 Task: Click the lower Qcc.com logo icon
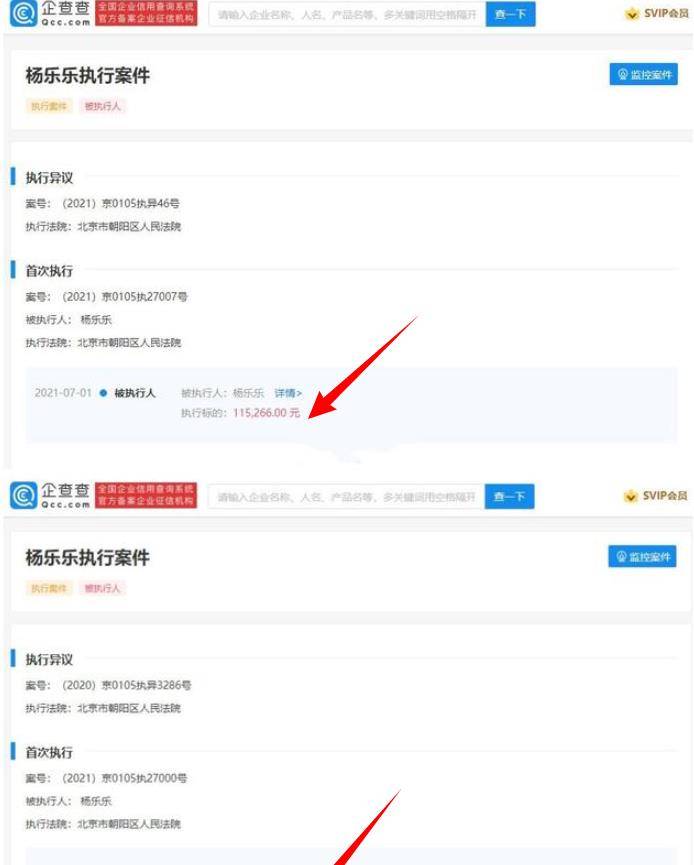pos(24,495)
